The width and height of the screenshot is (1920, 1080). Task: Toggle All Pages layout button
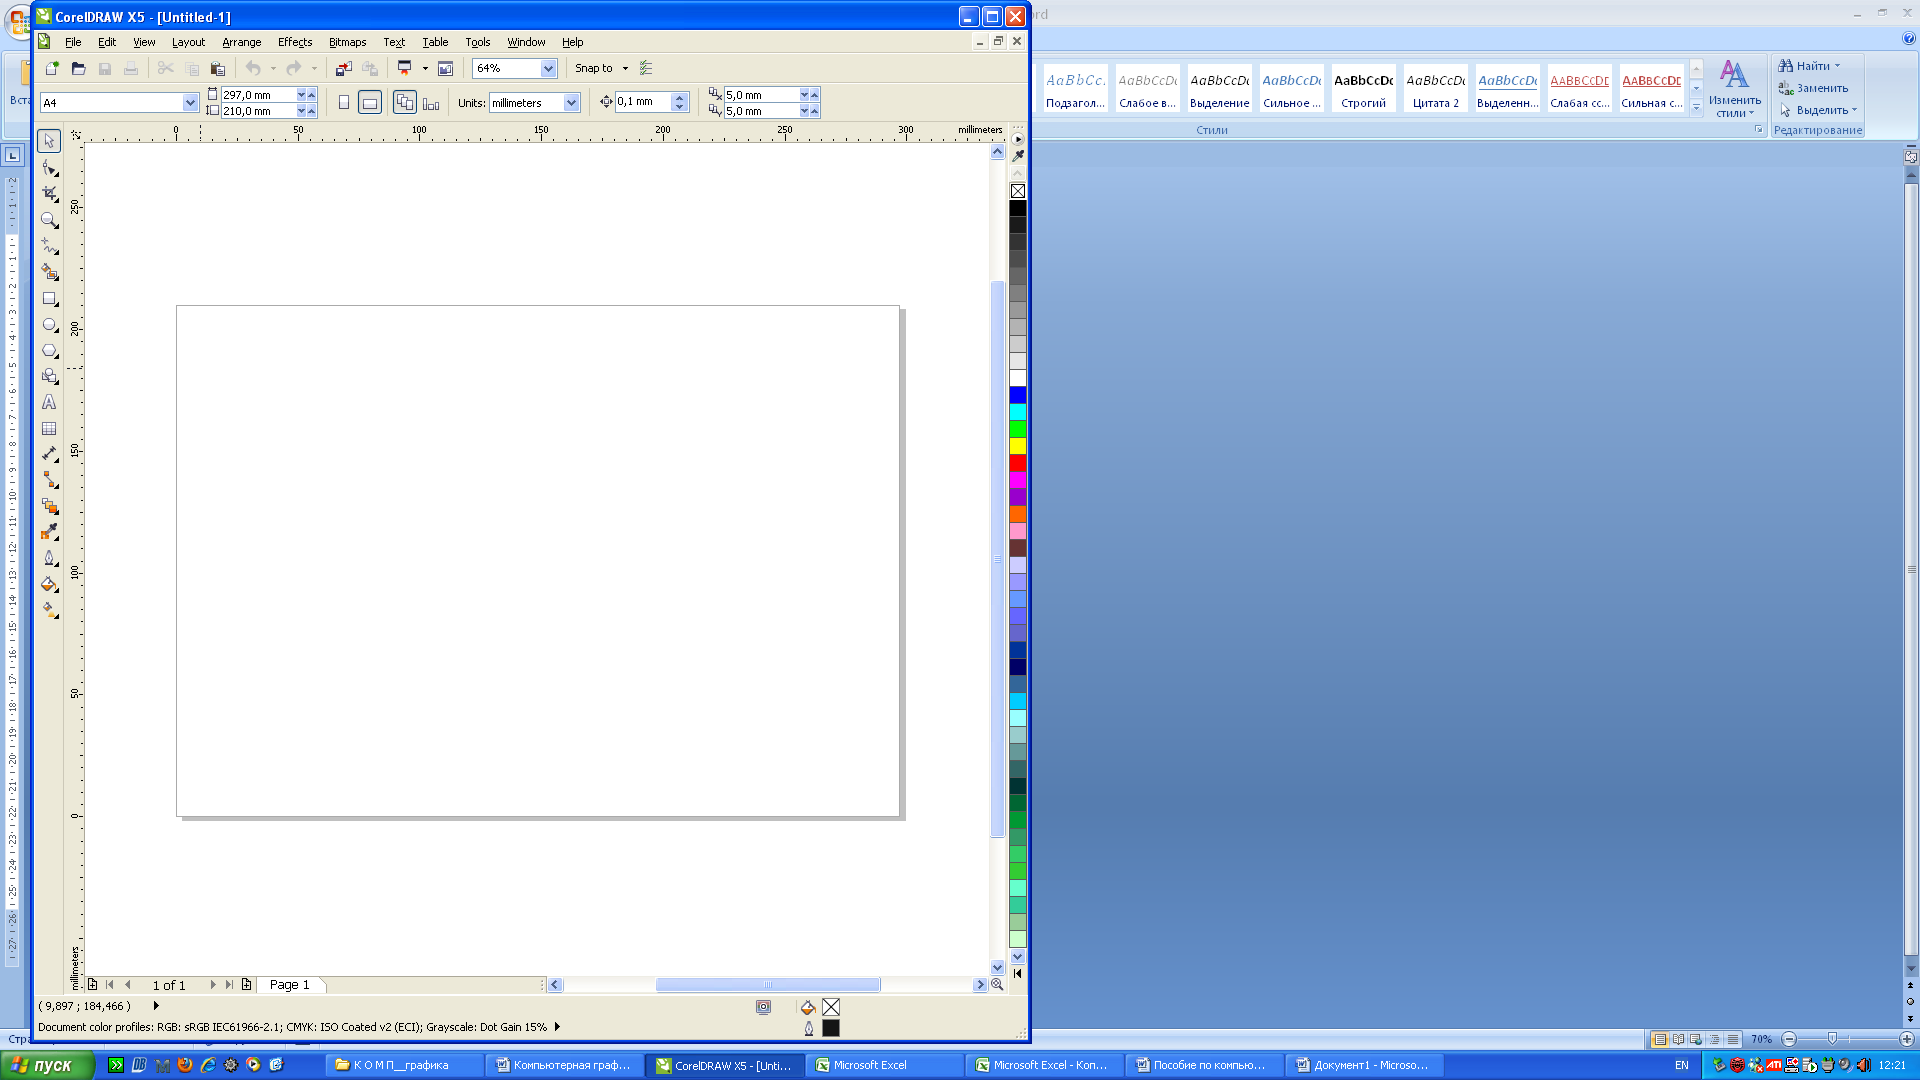click(405, 102)
